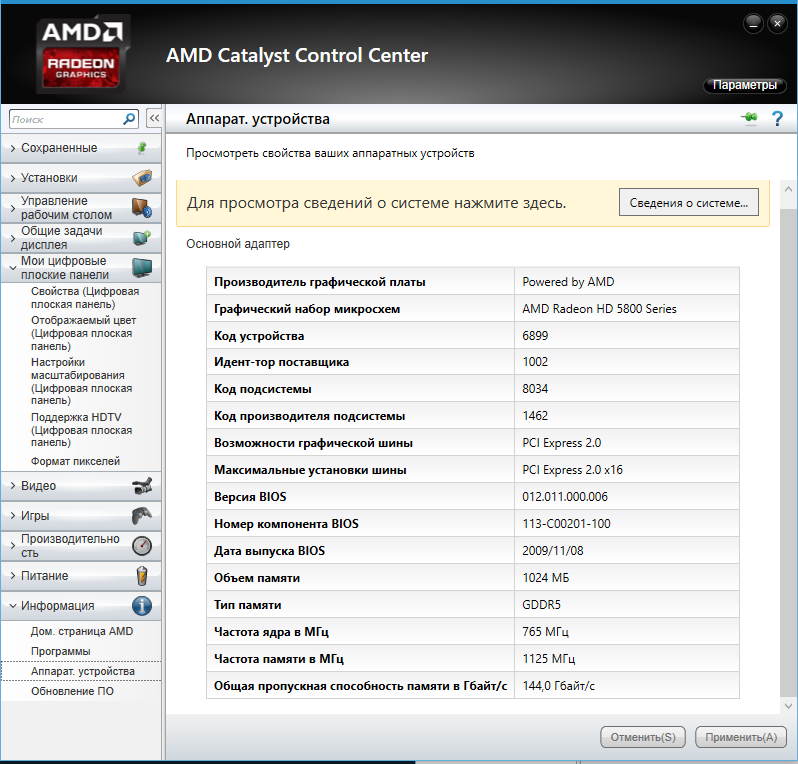Click the green pin icon in page header
This screenshot has width=798, height=764.
coord(750,118)
